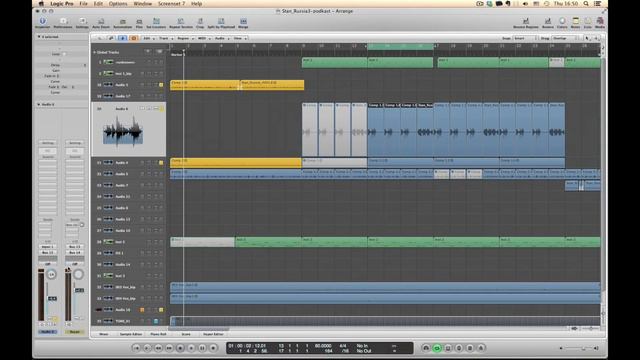Adjust the Audio 6 channel strip volume fader

pos(52,299)
